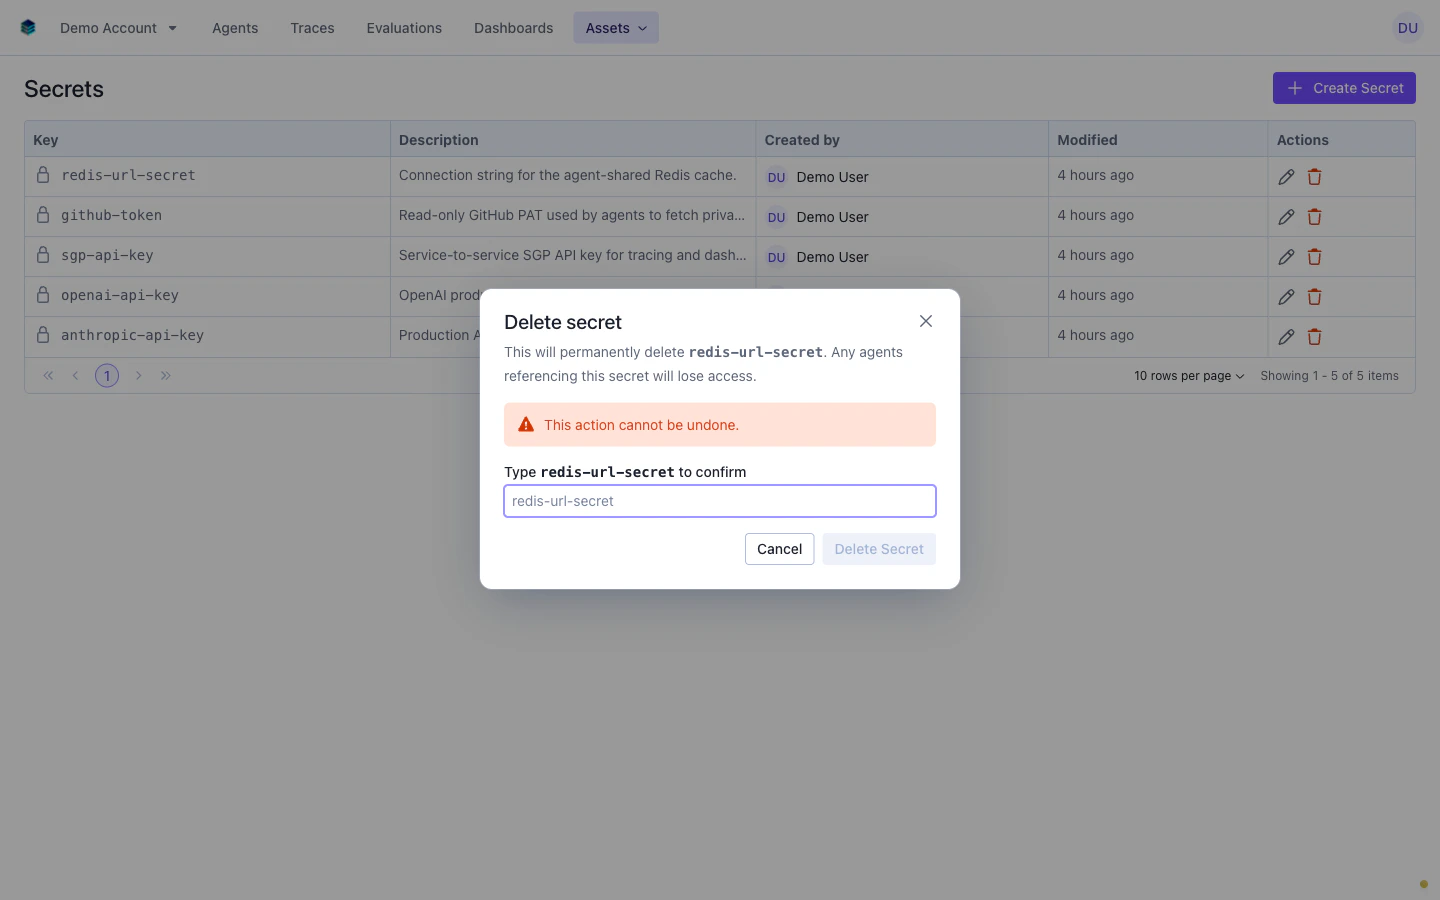Viewport: 1440px width, 900px height.
Task: Click the GitHub PAT description cell
Action: click(572, 215)
